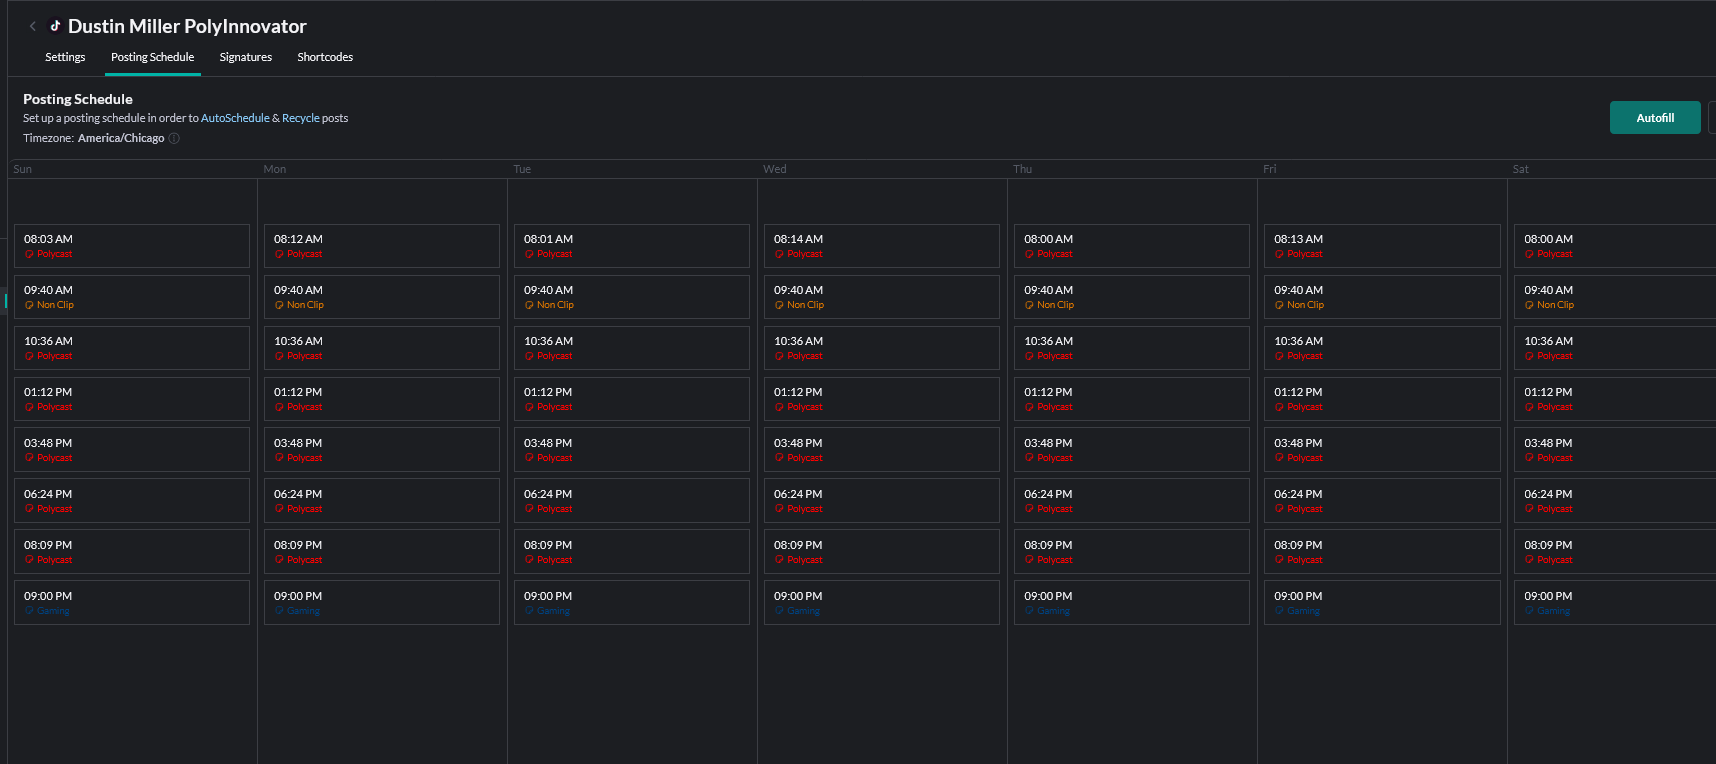This screenshot has height=764, width=1716.
Task: Click the TikTok account icon
Action: [55, 26]
